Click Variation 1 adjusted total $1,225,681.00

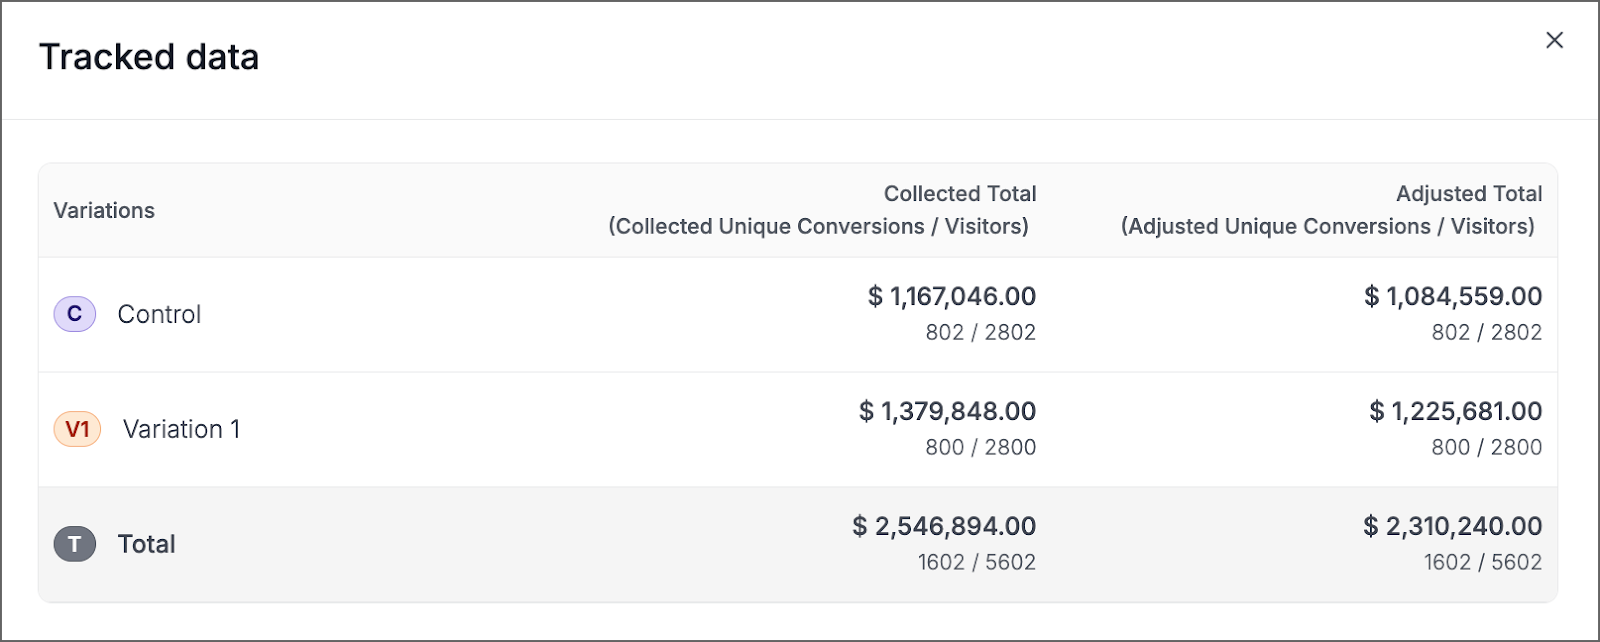coord(1455,411)
